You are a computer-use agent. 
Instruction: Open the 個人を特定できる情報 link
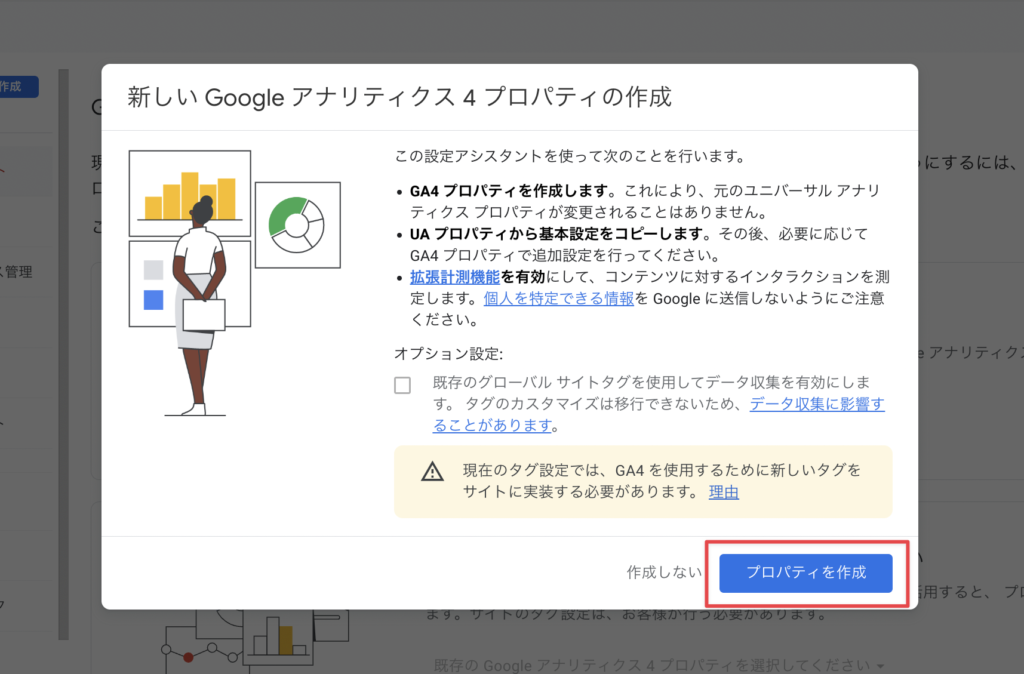tap(558, 298)
